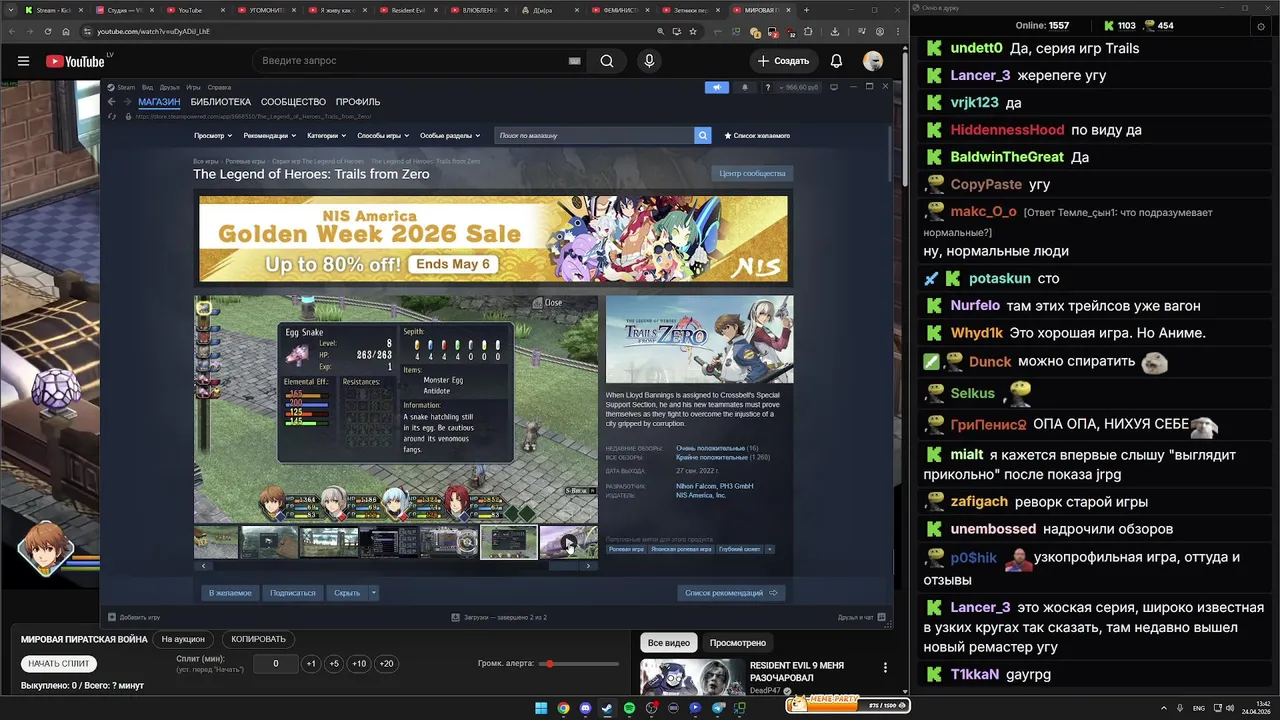
Task: Open Steam from the taskbar
Action: point(607,708)
